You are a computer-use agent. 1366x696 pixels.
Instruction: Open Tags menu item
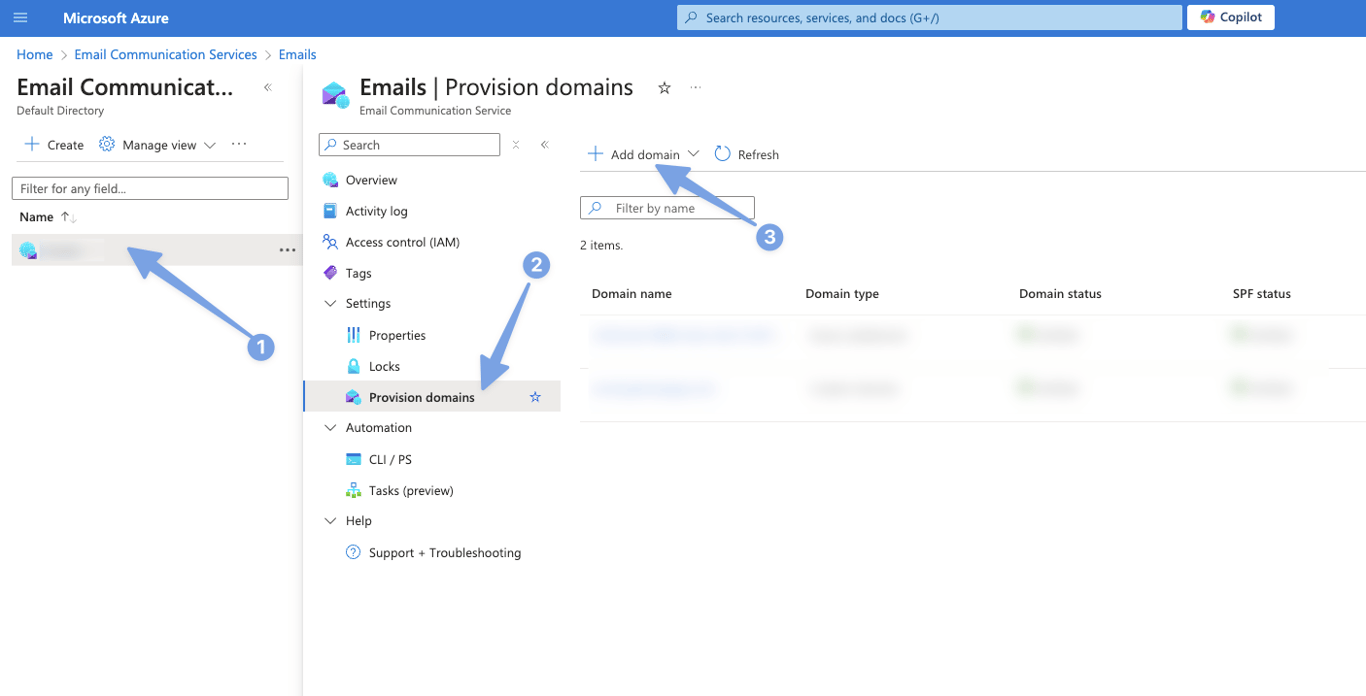click(x=358, y=273)
